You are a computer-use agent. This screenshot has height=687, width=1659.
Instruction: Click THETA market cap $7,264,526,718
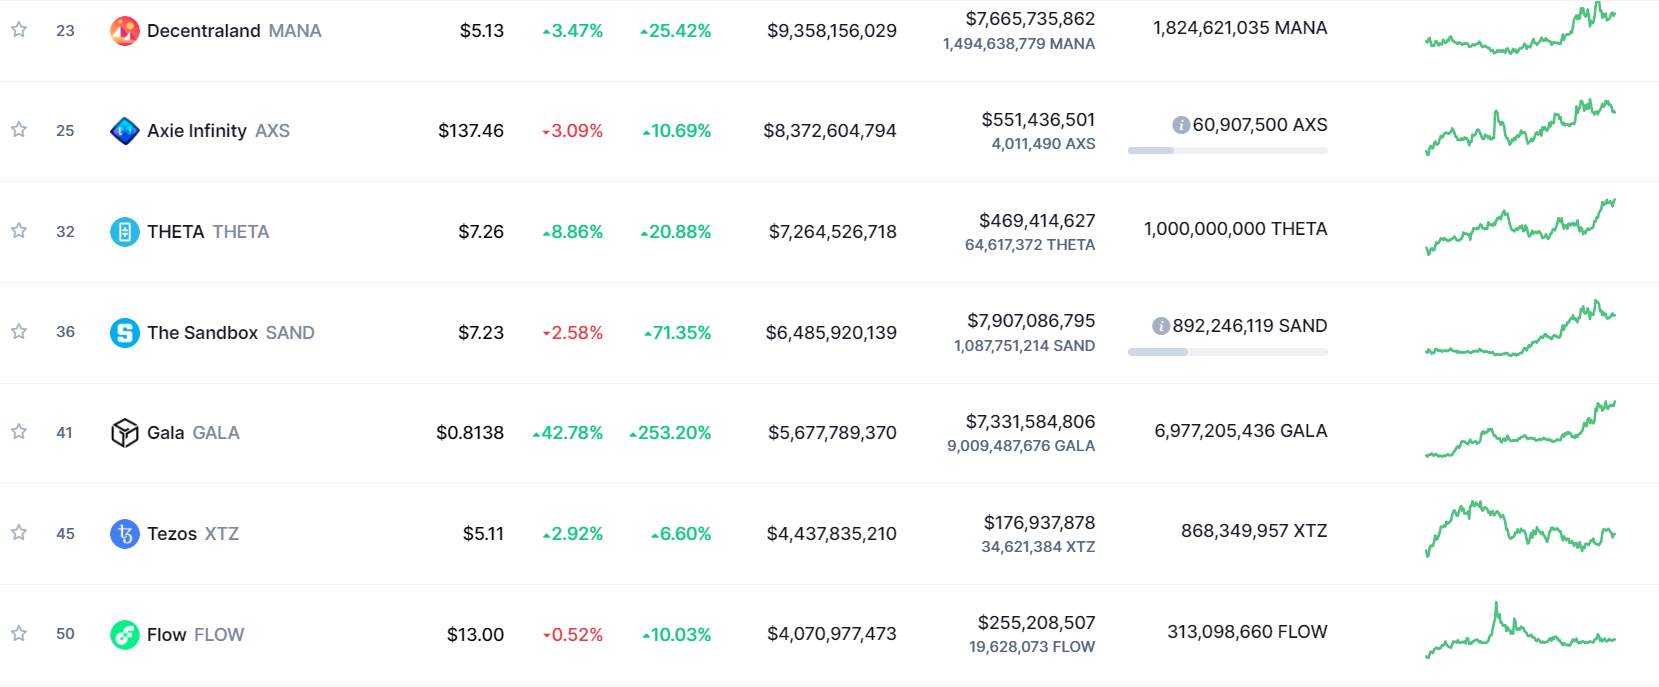tap(833, 232)
